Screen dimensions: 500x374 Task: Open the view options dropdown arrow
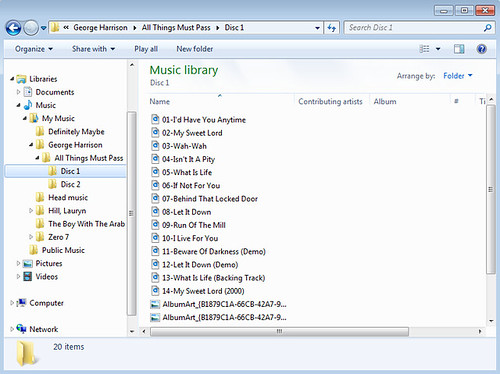(x=438, y=49)
